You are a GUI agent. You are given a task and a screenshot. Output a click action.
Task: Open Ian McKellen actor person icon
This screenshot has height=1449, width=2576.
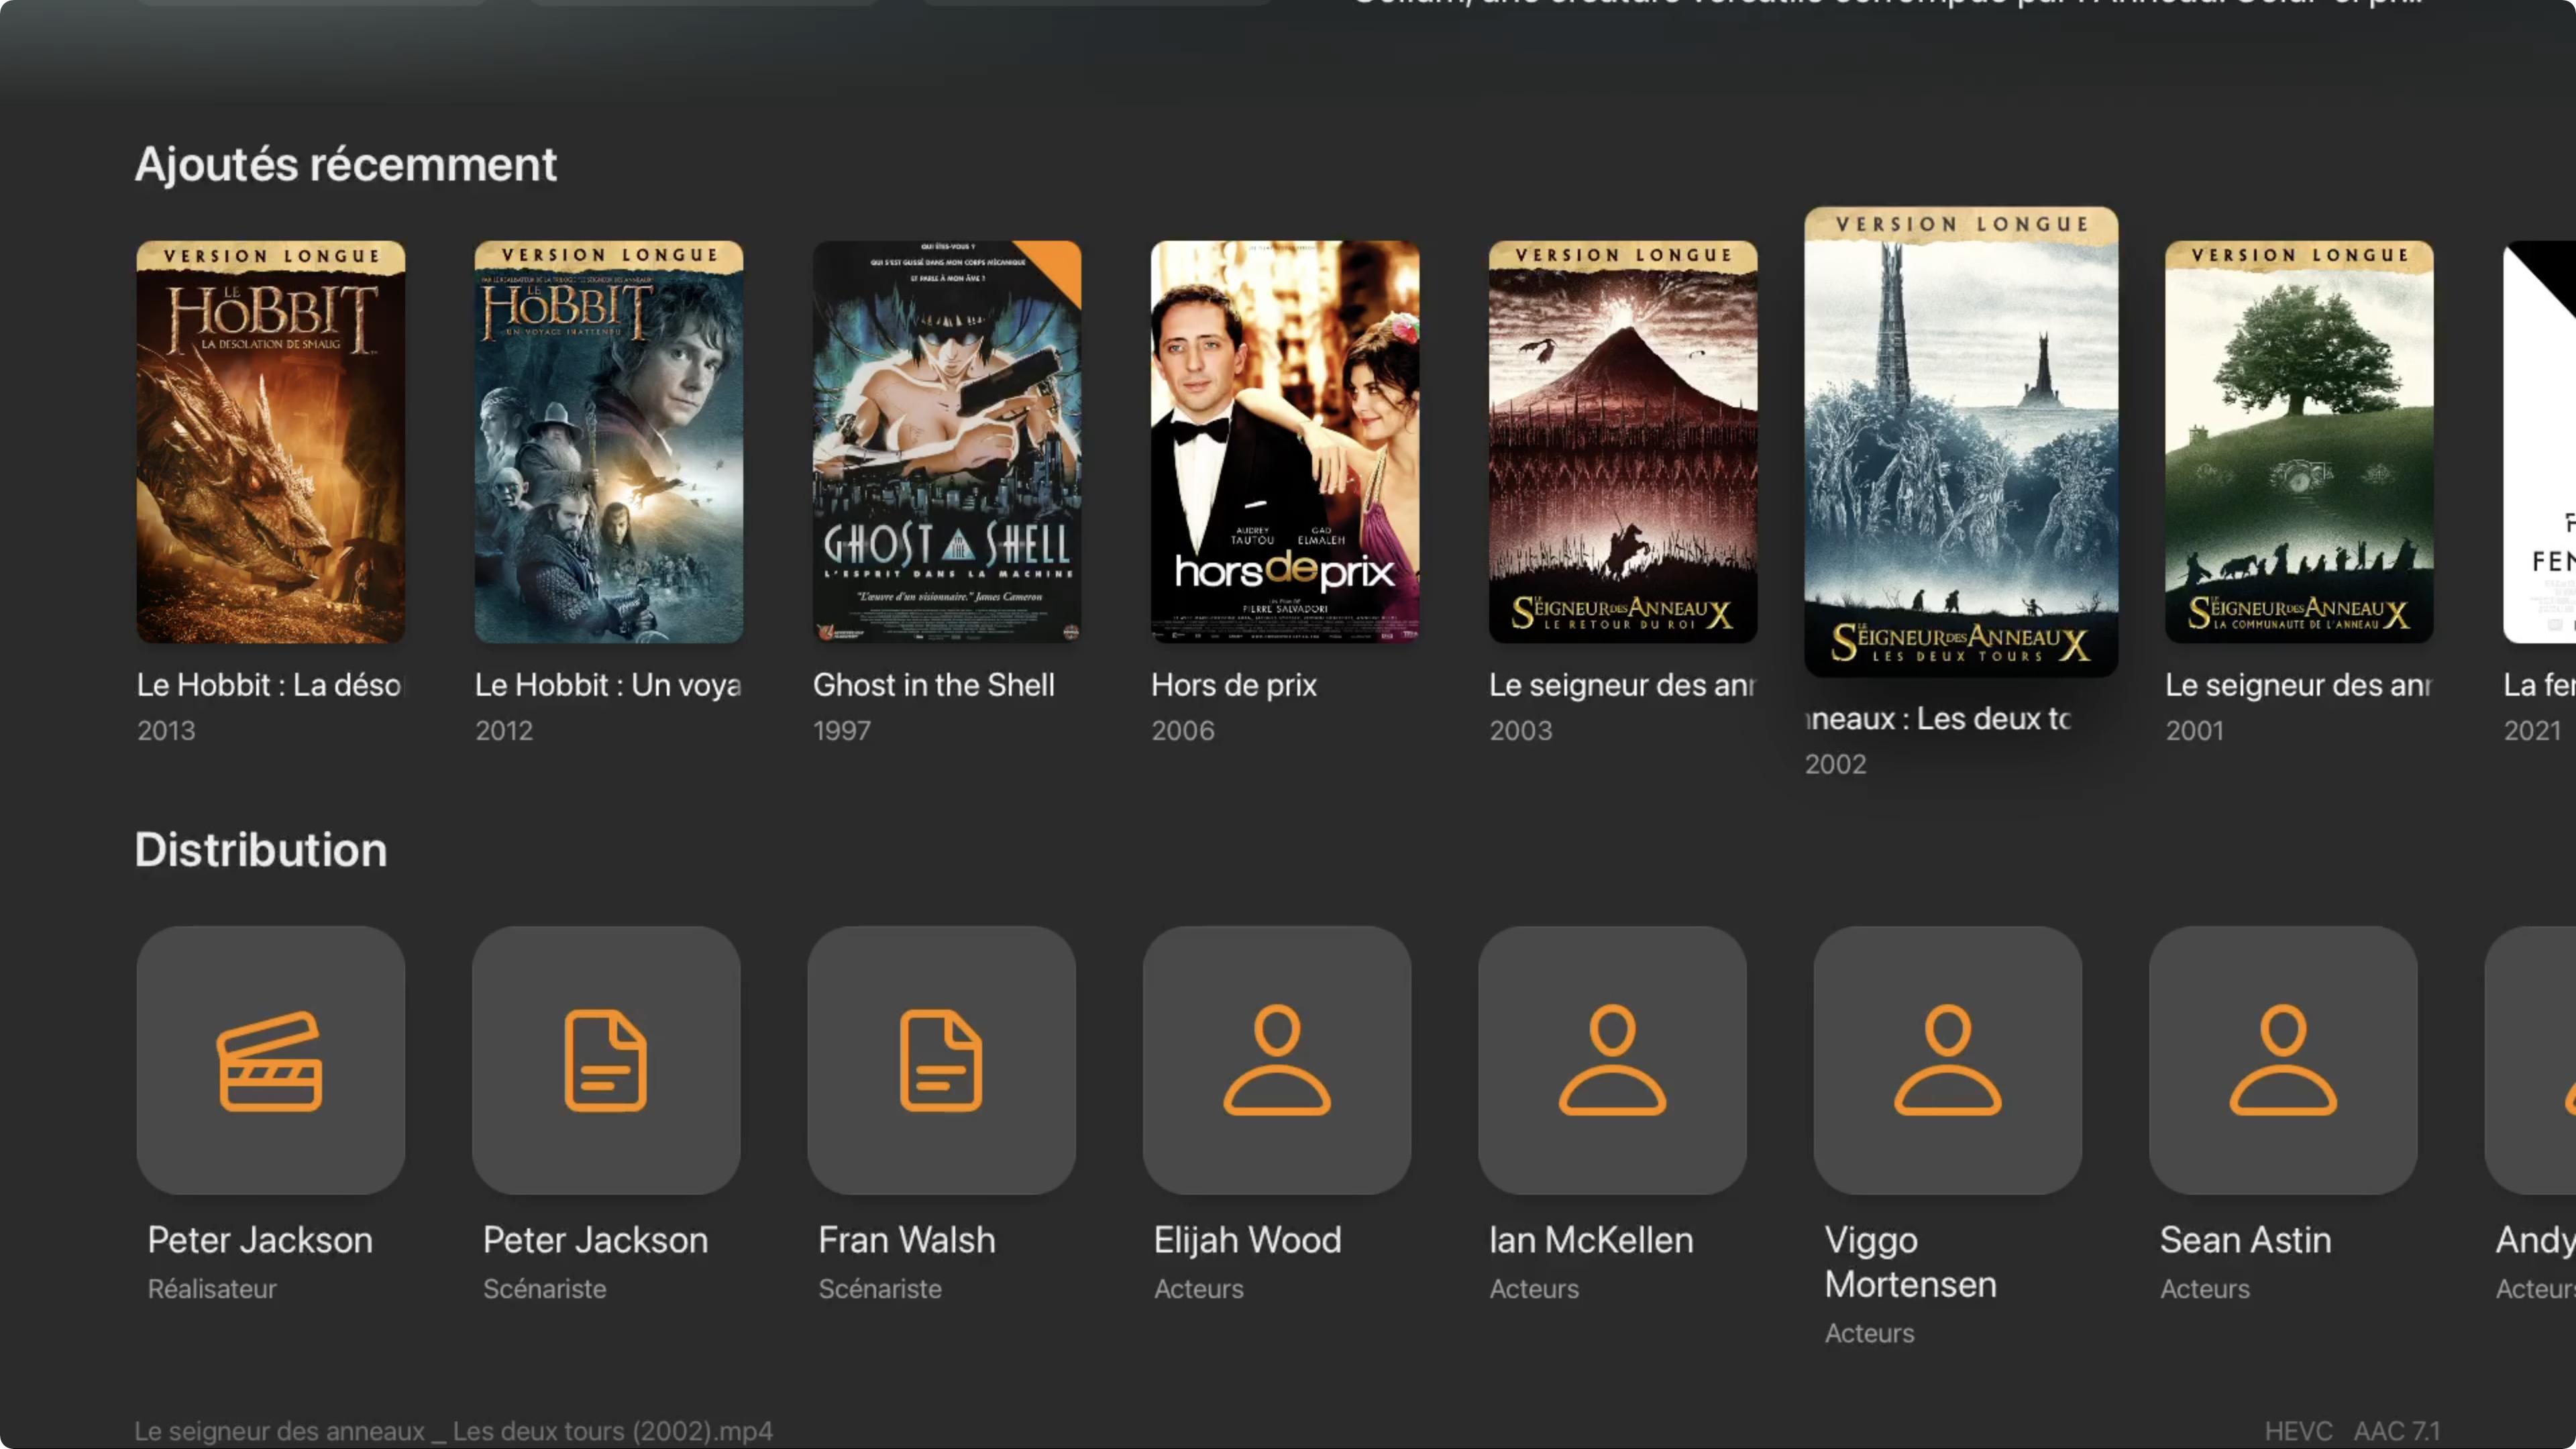tap(1612, 1060)
